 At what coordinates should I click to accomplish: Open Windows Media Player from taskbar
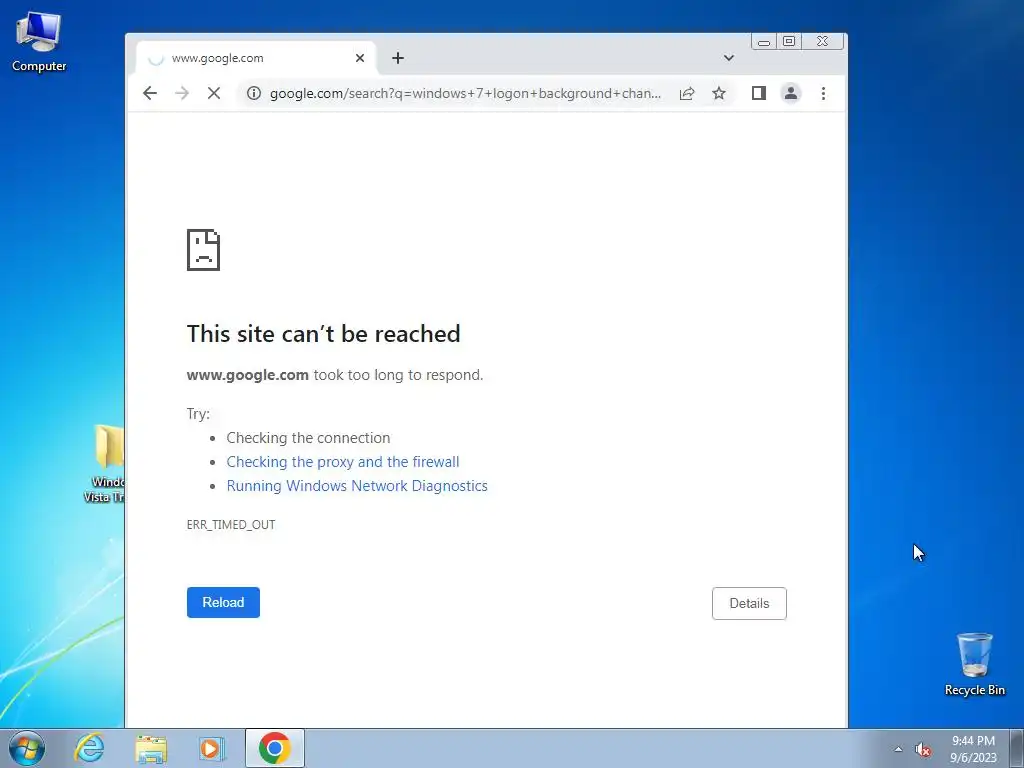(212, 748)
